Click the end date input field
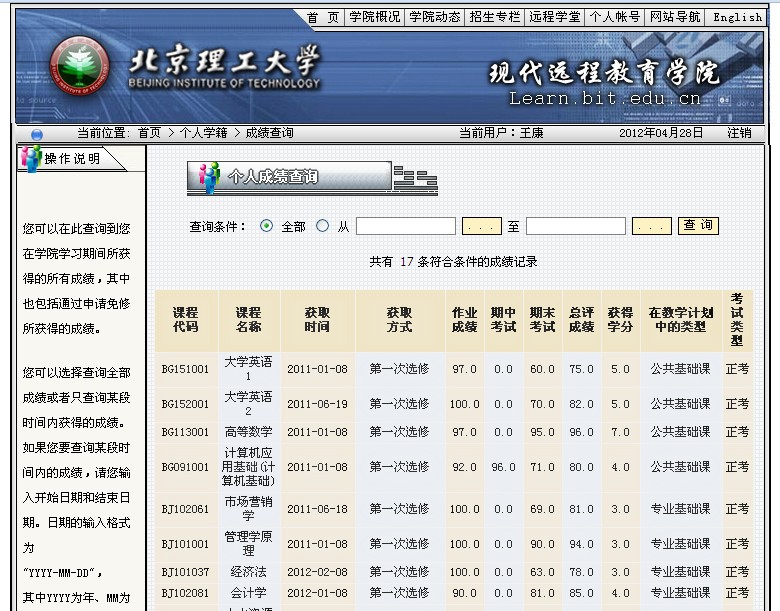The image size is (780, 611). (576, 226)
